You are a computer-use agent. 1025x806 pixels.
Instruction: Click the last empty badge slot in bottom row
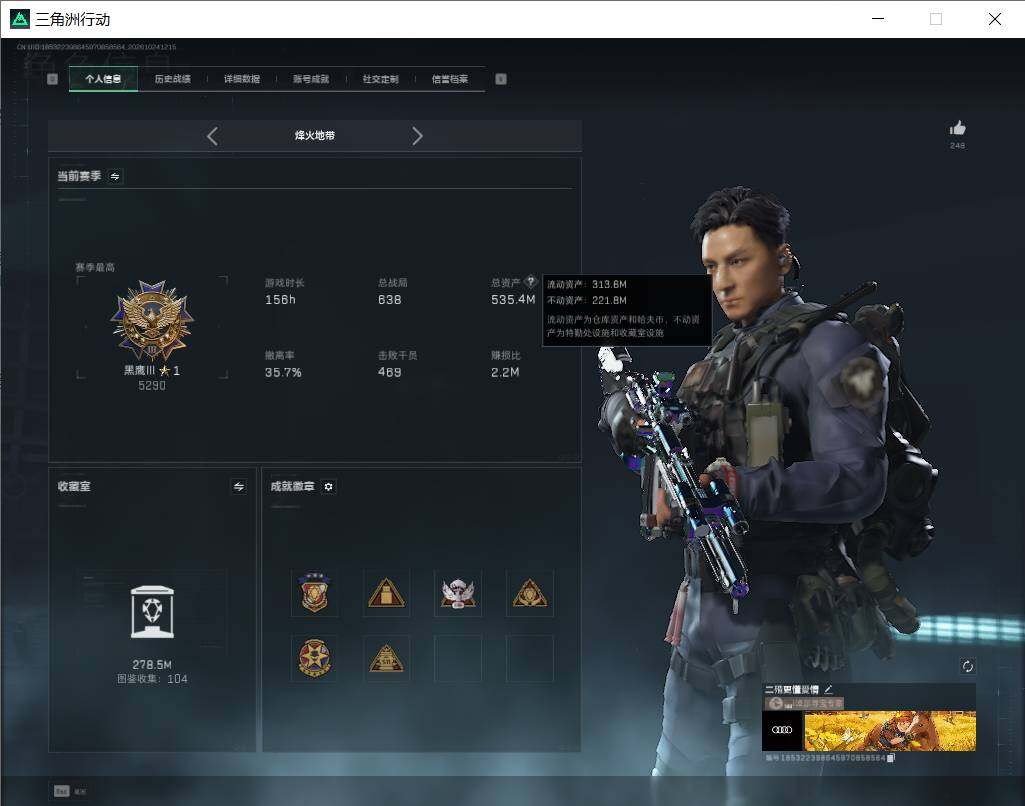tap(530, 658)
